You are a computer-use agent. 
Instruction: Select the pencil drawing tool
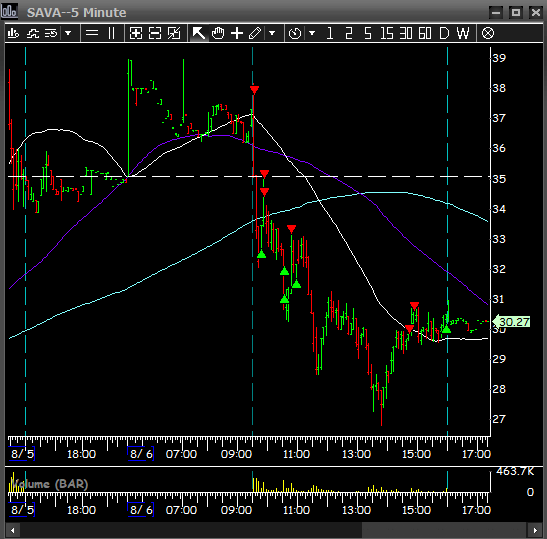[x=255, y=33]
